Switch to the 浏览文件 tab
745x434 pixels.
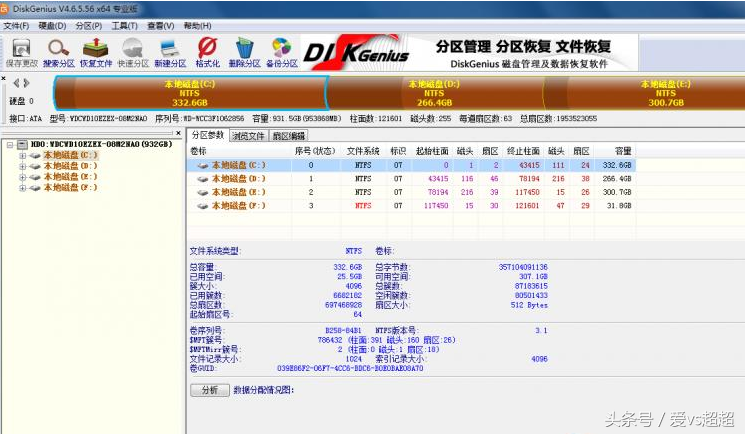248,136
